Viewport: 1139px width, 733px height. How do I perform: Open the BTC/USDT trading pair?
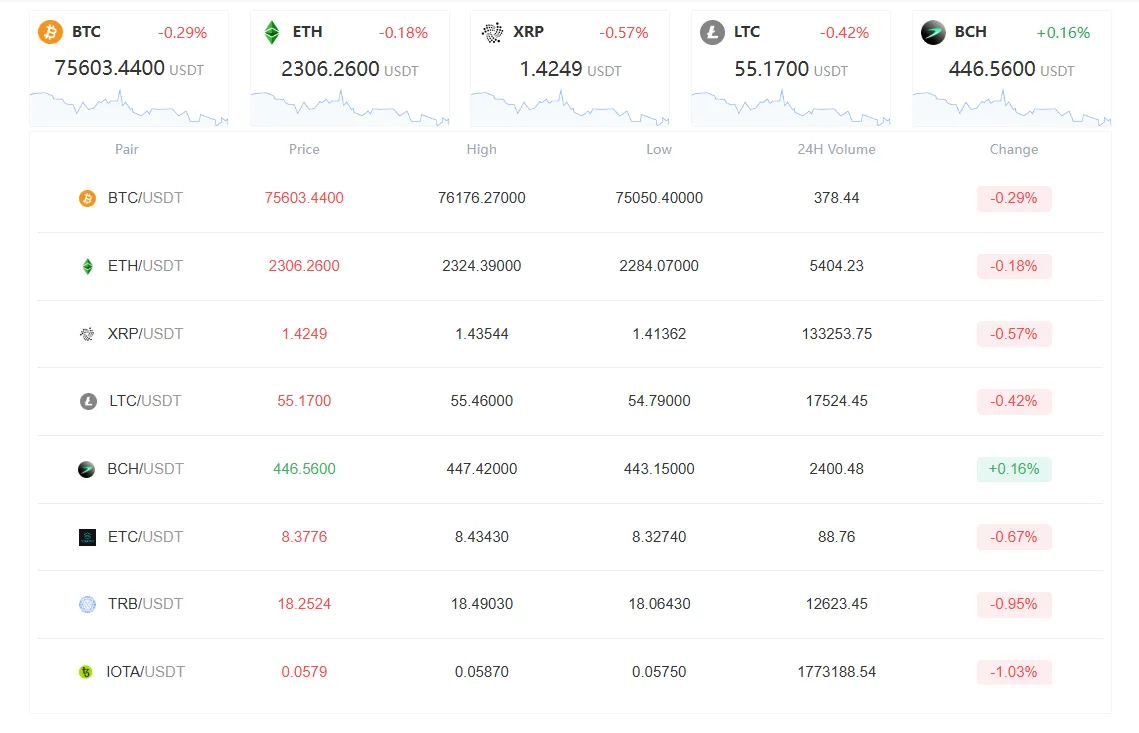(145, 198)
